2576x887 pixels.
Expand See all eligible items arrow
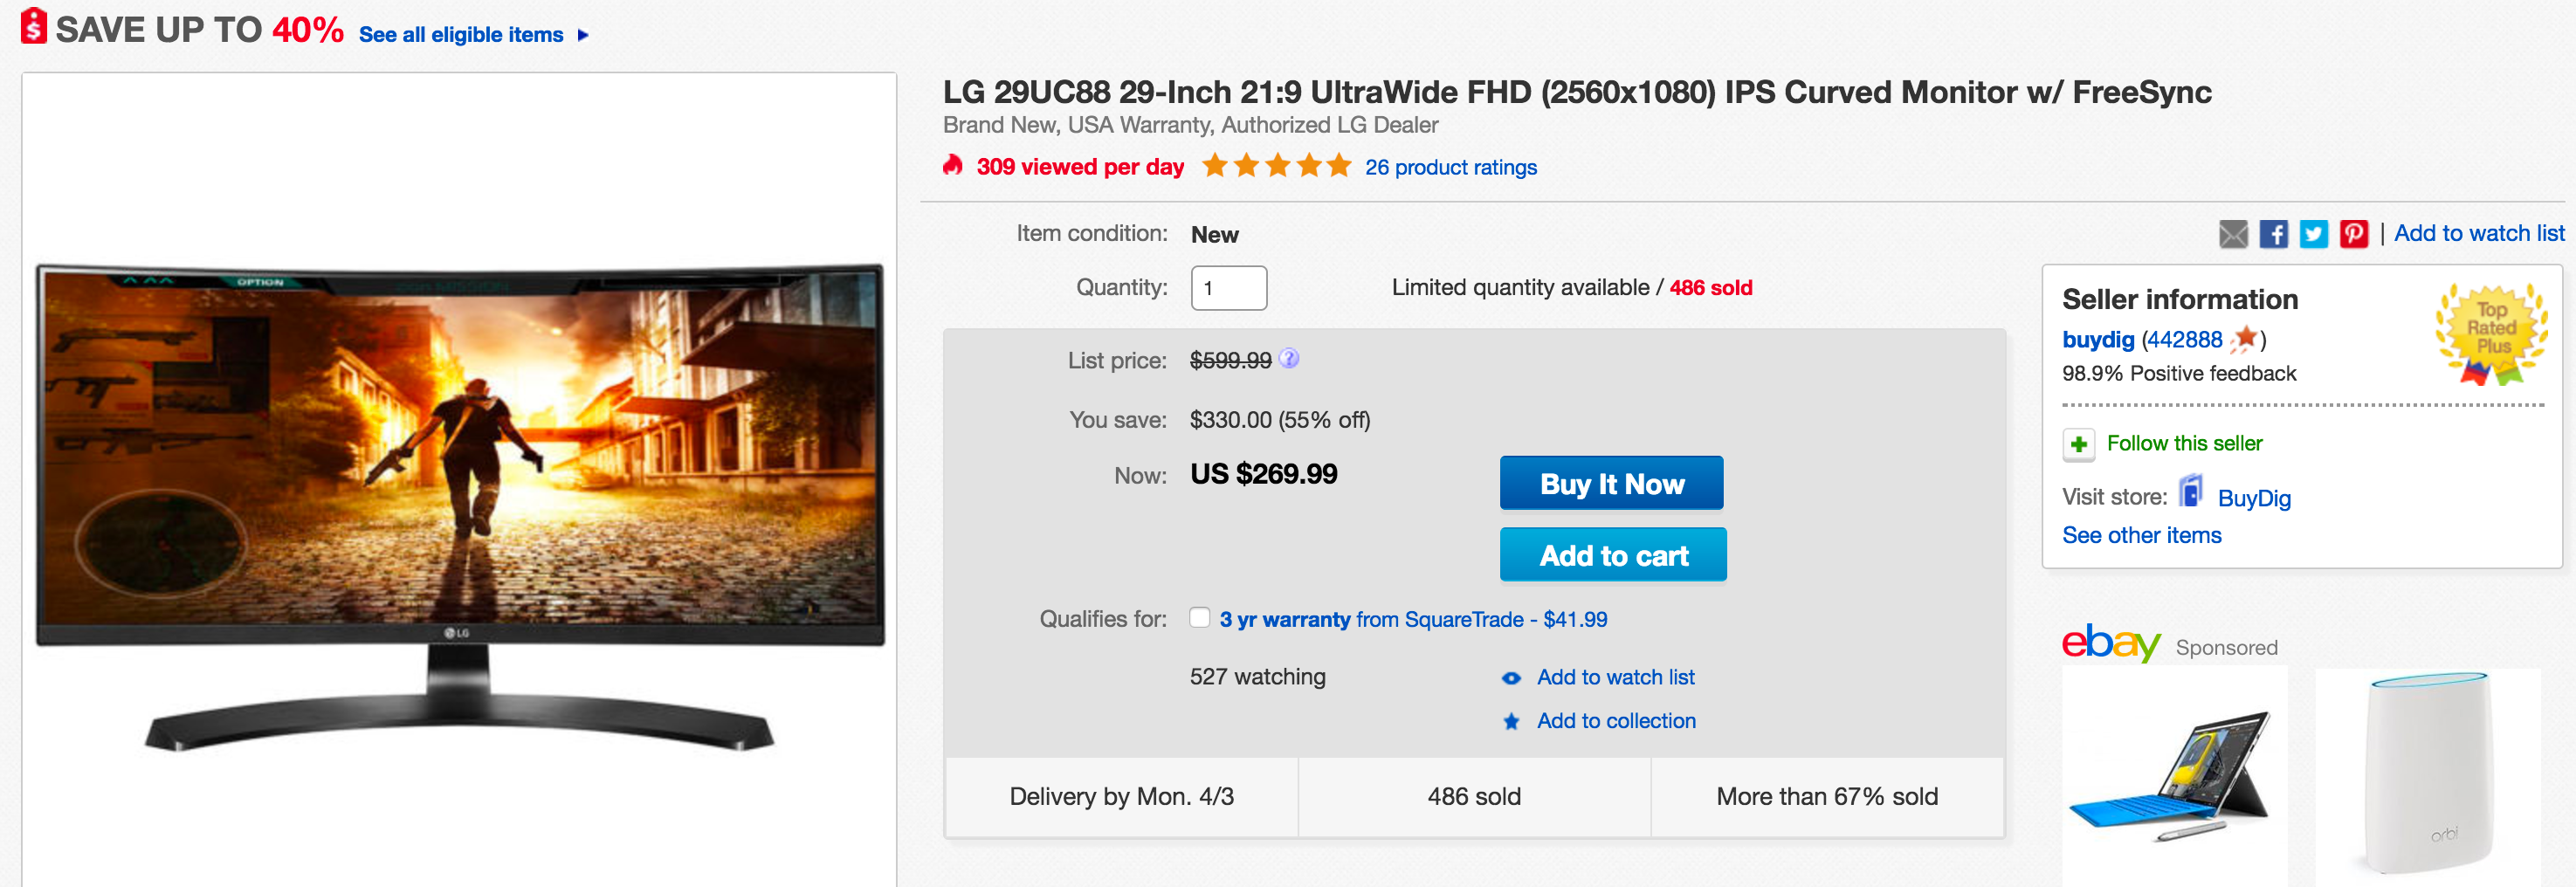click(583, 36)
